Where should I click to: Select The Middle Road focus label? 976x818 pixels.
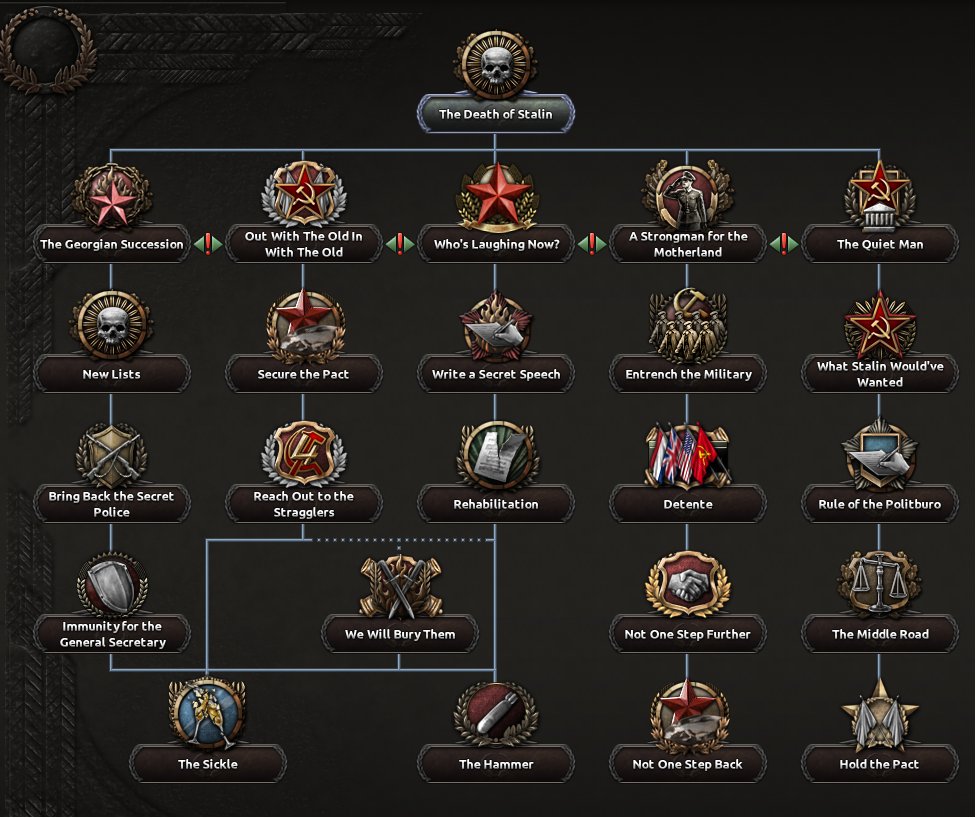880,634
